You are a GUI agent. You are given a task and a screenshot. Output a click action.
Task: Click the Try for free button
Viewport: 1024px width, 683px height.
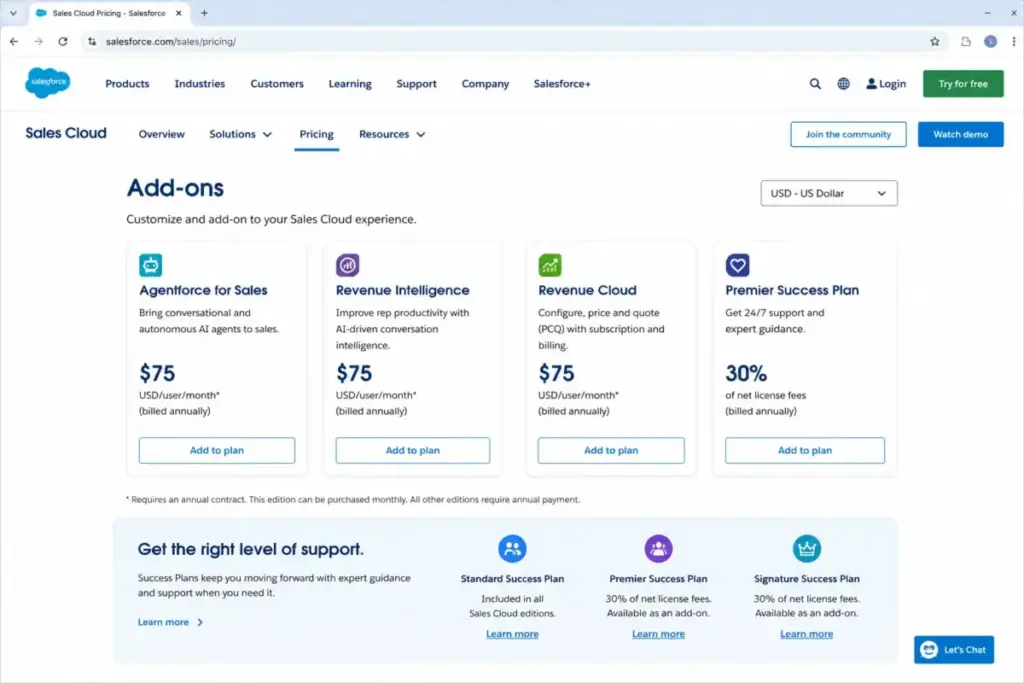point(963,84)
